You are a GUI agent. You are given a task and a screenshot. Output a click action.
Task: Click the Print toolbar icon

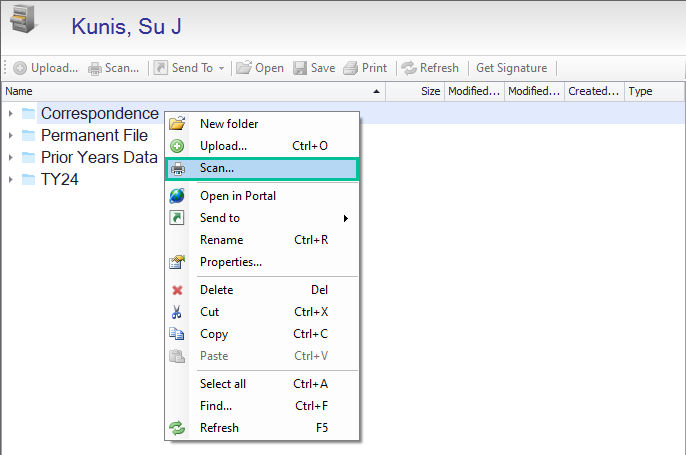tap(351, 68)
